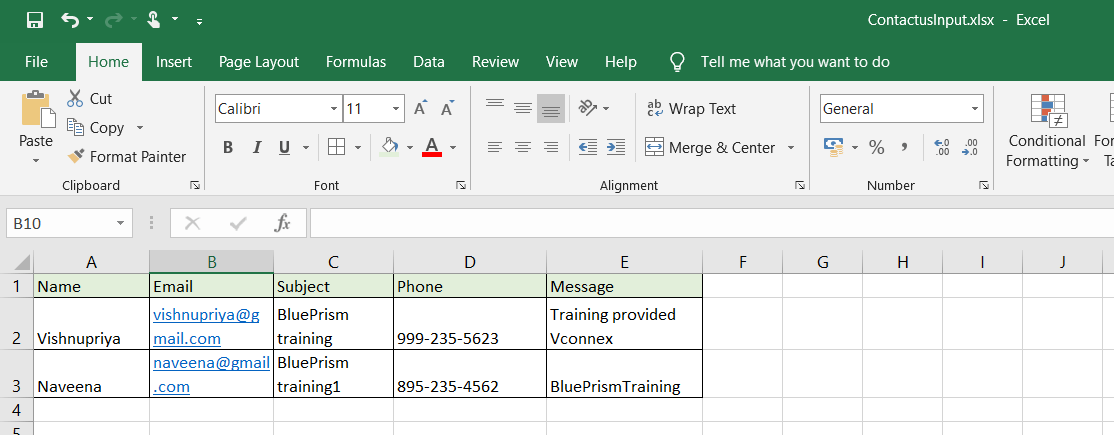Click the Touch/Mouse Mode icon

point(153,20)
